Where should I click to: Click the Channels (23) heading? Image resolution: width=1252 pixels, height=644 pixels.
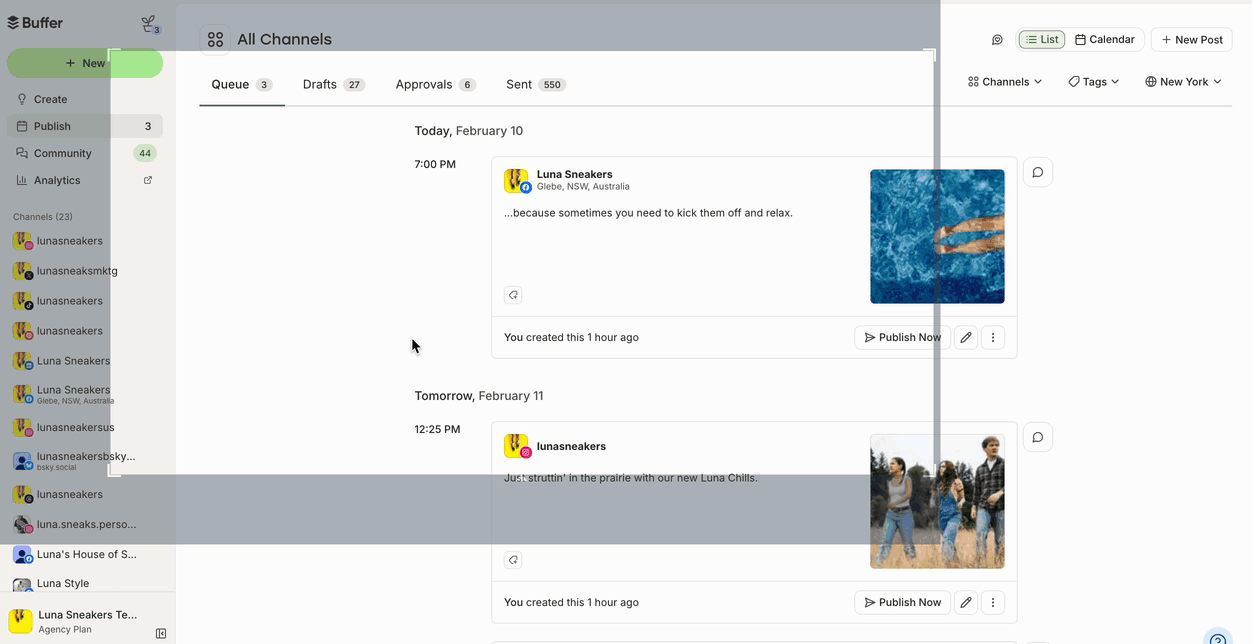point(43,217)
